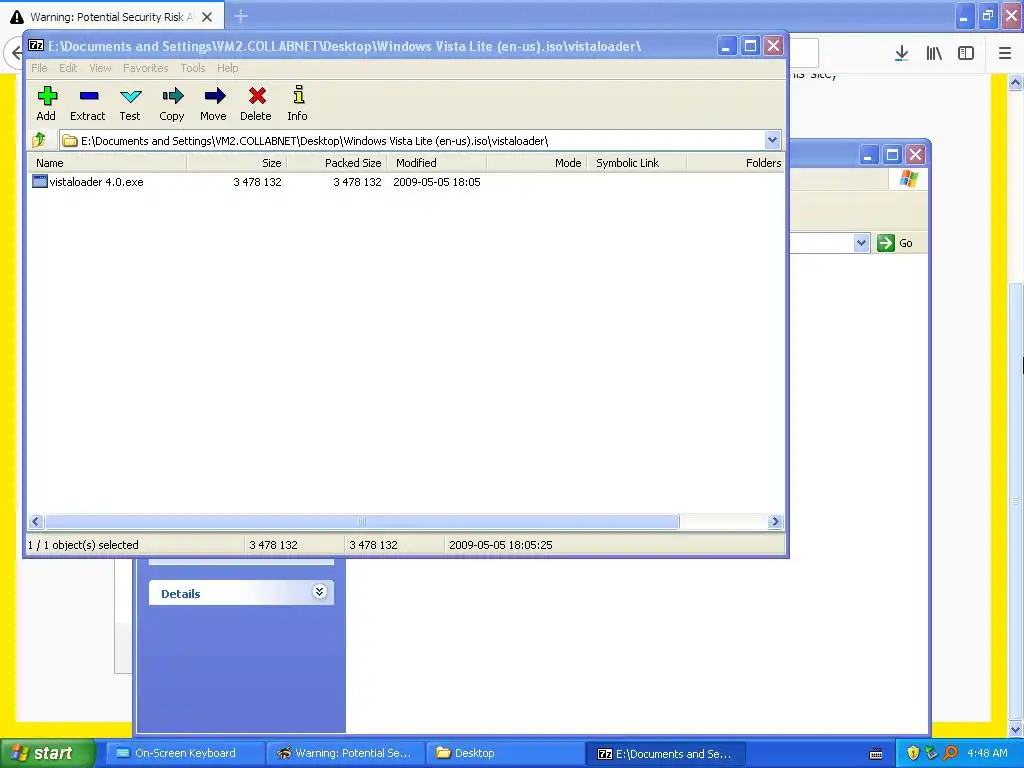This screenshot has width=1024, height=768.
Task: Maximize the 7-Zip window
Action: coord(750,46)
